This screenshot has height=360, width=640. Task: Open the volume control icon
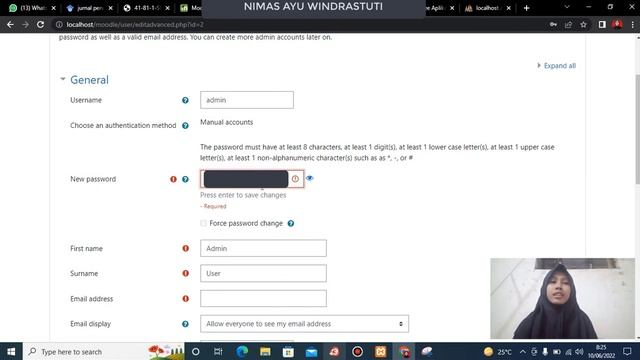point(579,351)
